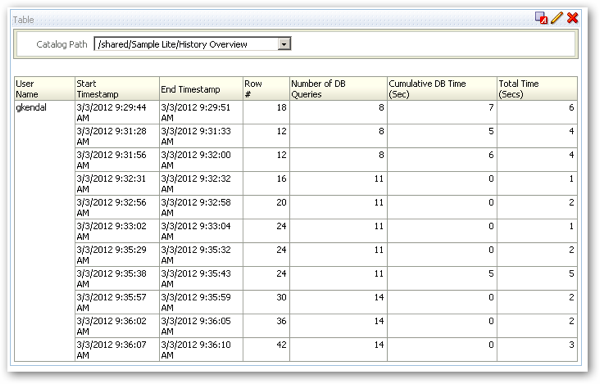Select end timestamp 3/3/2012 9:32:00 AM

point(201,160)
